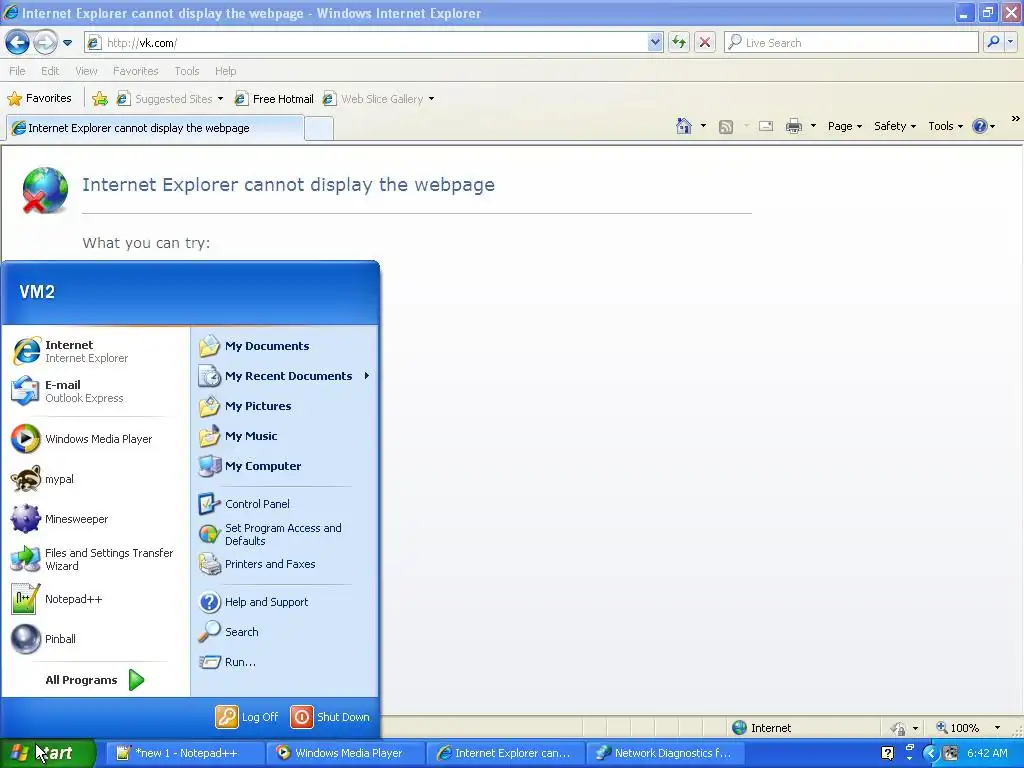Image resolution: width=1024 pixels, height=768 pixels.
Task: Click the Print icon
Action: pos(793,126)
